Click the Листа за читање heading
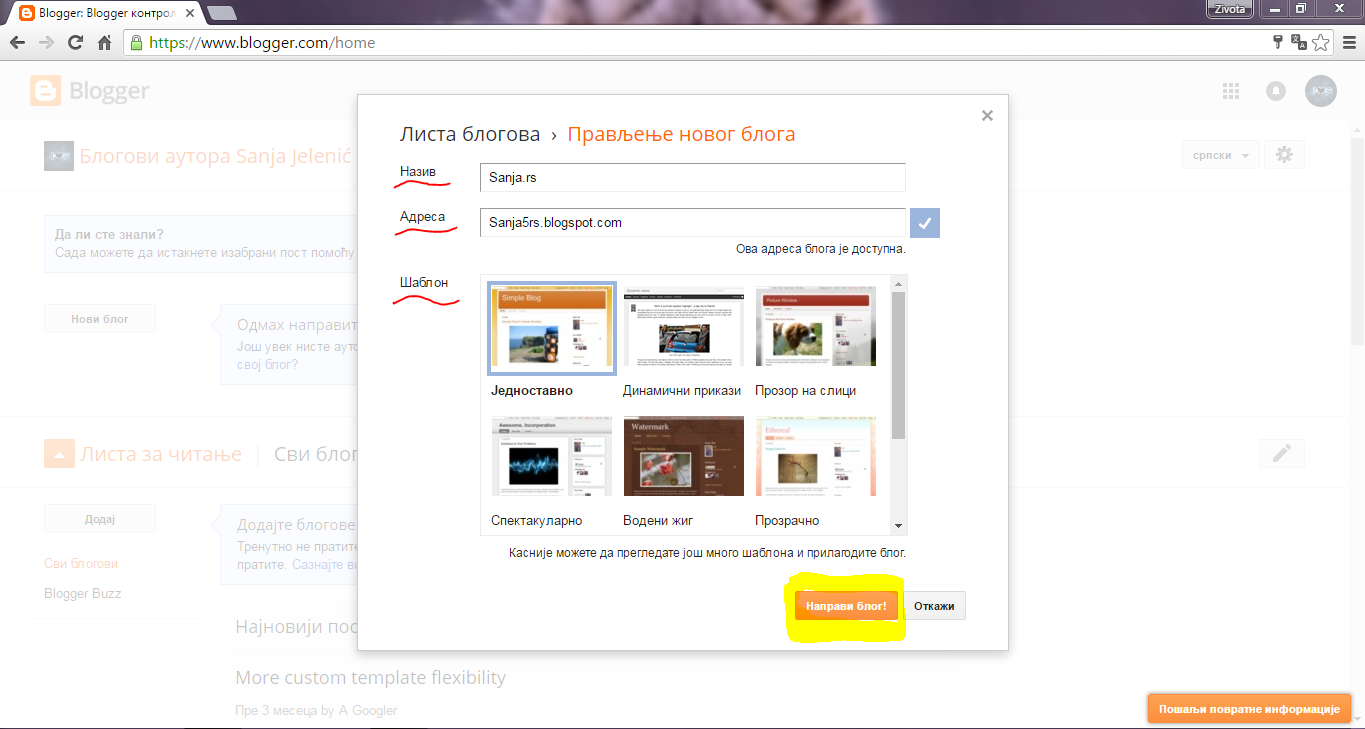Screen dimensions: 1365x729 (161, 454)
